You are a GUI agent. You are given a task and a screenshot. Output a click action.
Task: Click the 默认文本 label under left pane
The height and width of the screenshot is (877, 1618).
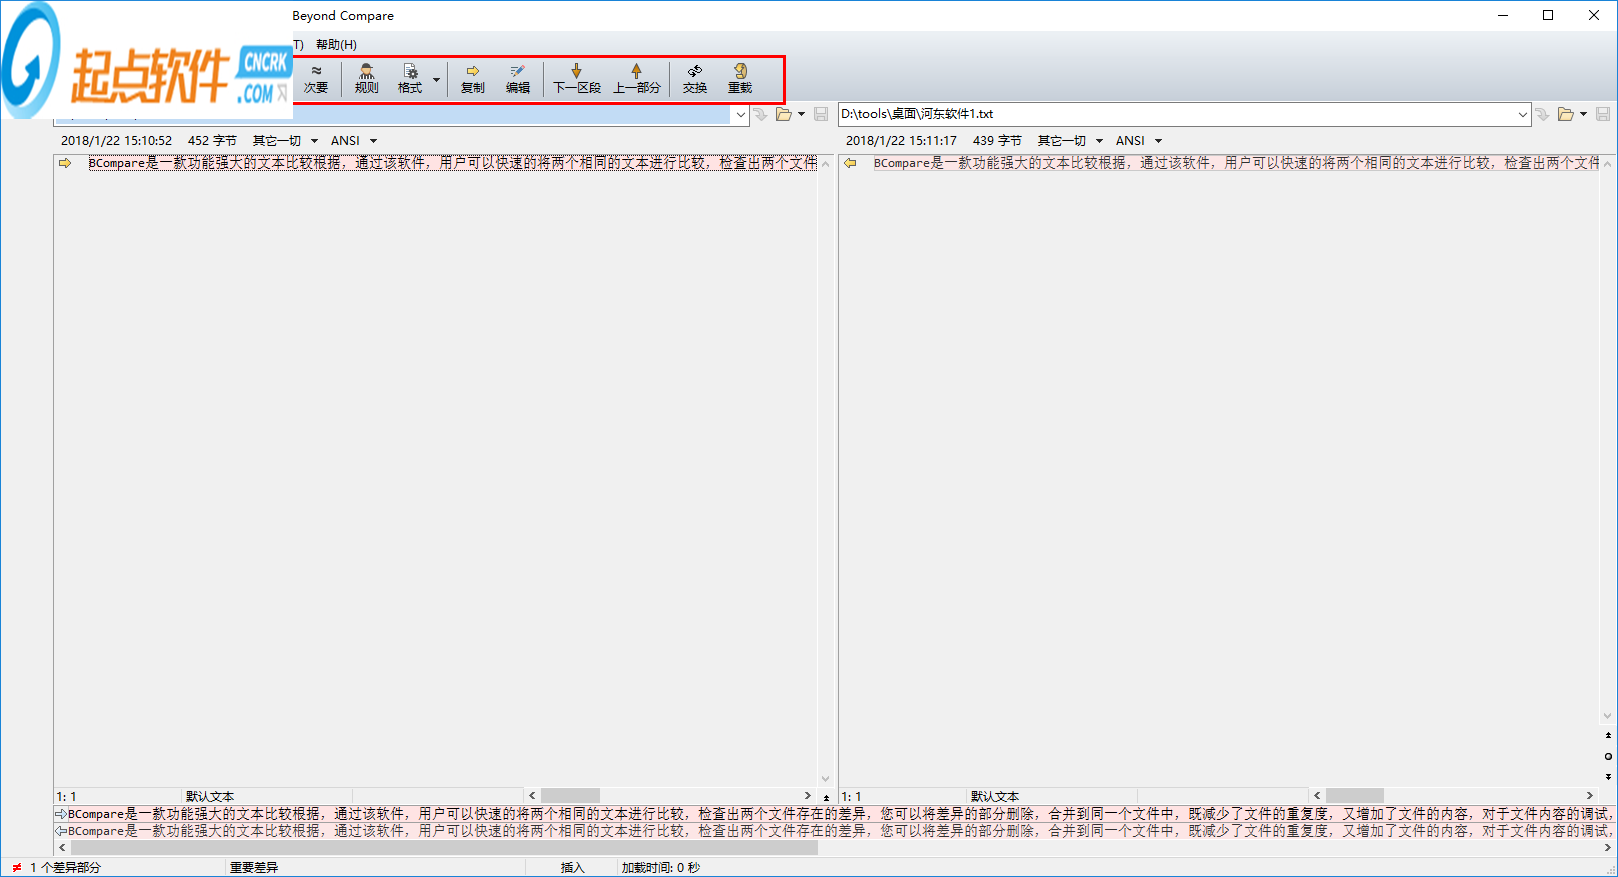pyautogui.click(x=210, y=797)
